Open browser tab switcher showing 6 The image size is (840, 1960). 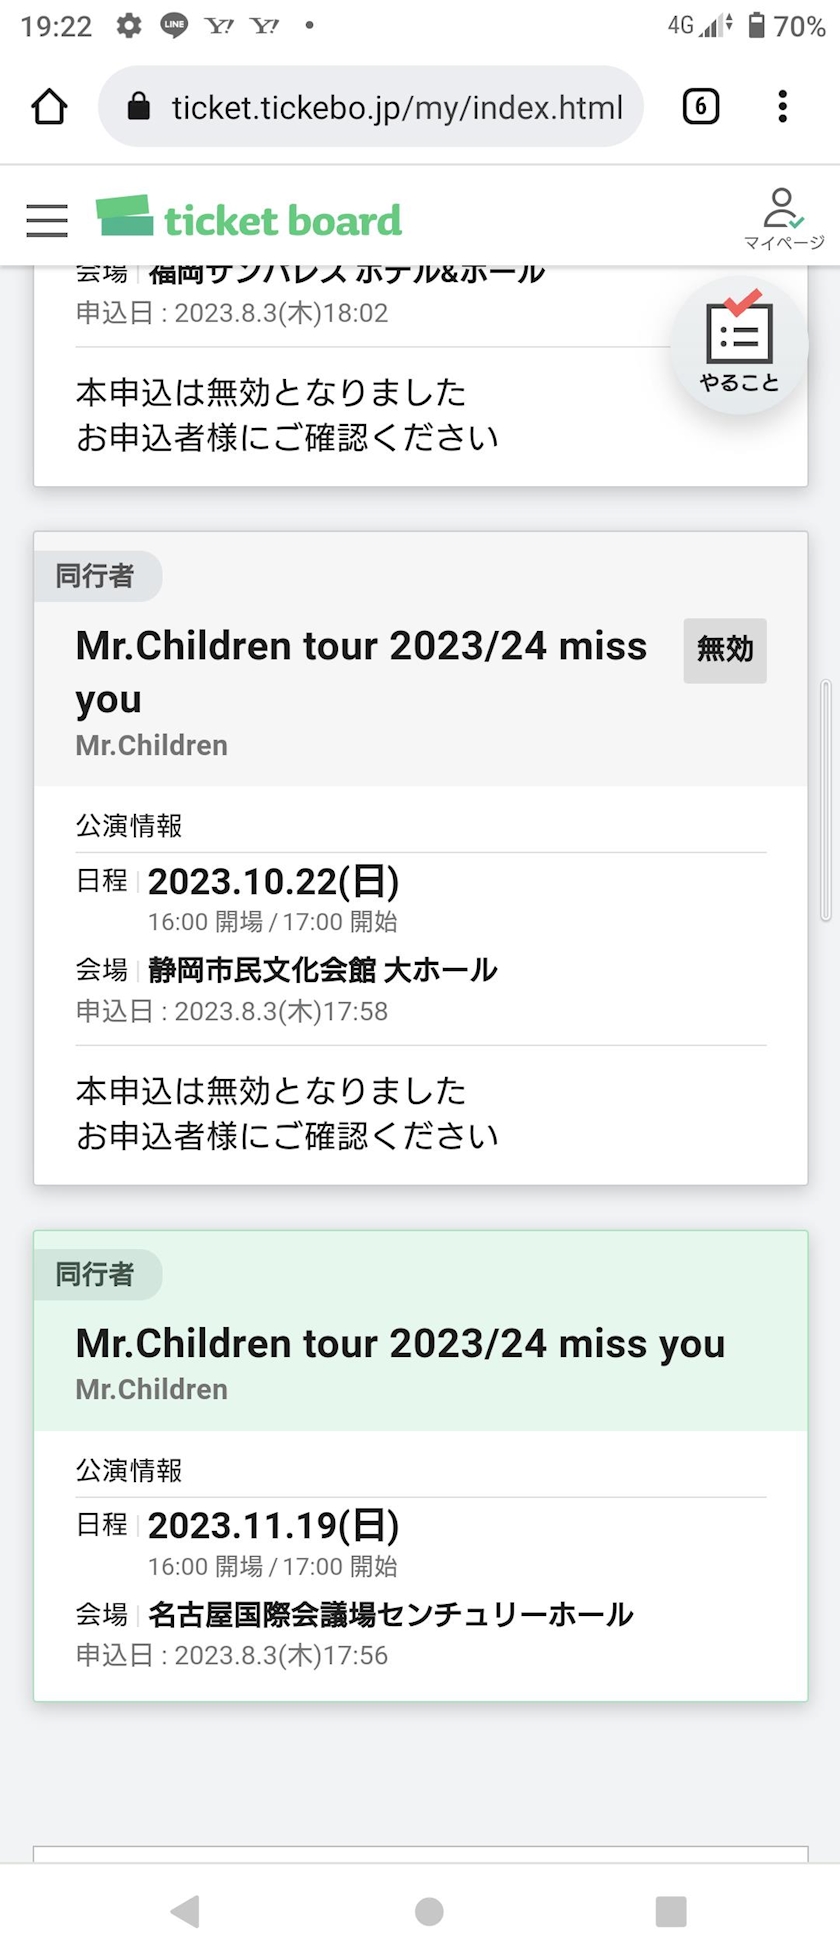click(x=701, y=107)
